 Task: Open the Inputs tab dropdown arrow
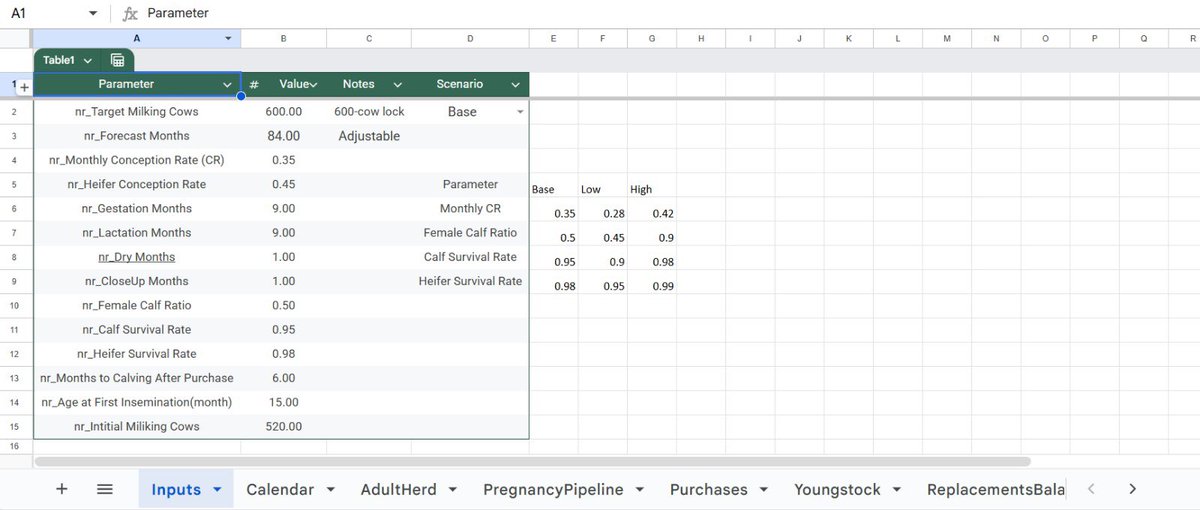pyautogui.click(x=216, y=490)
